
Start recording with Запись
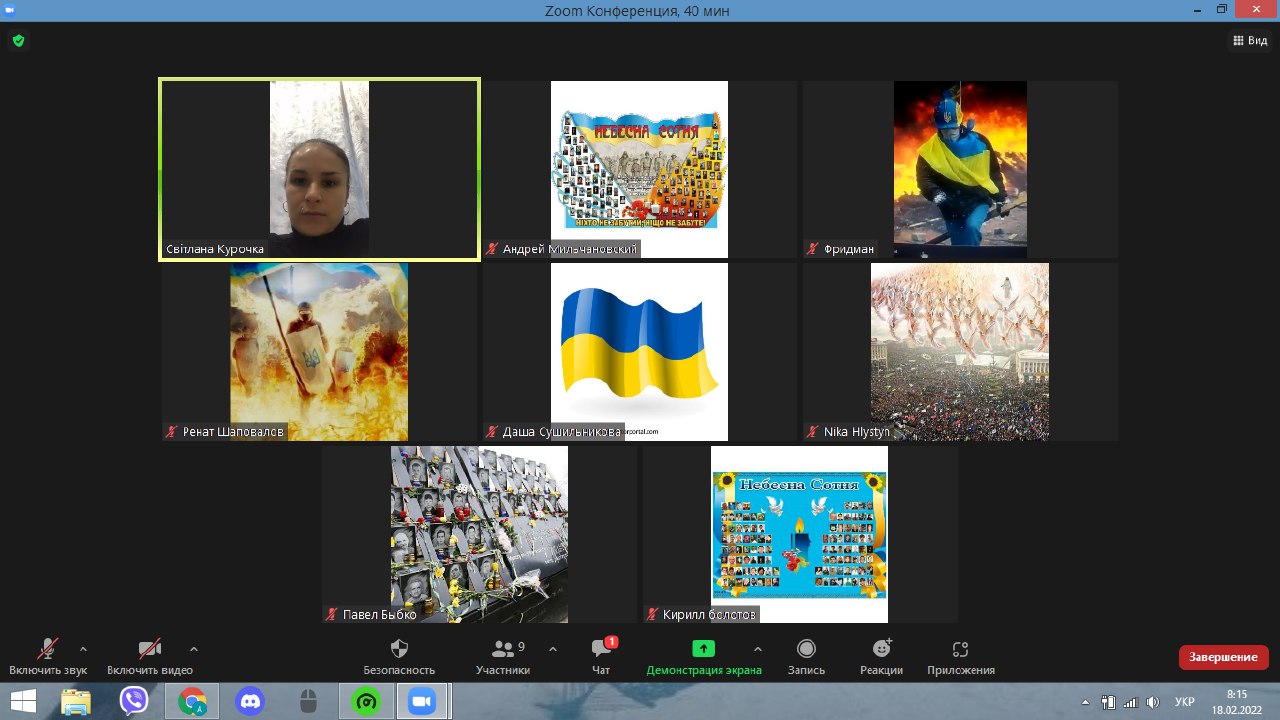point(806,657)
